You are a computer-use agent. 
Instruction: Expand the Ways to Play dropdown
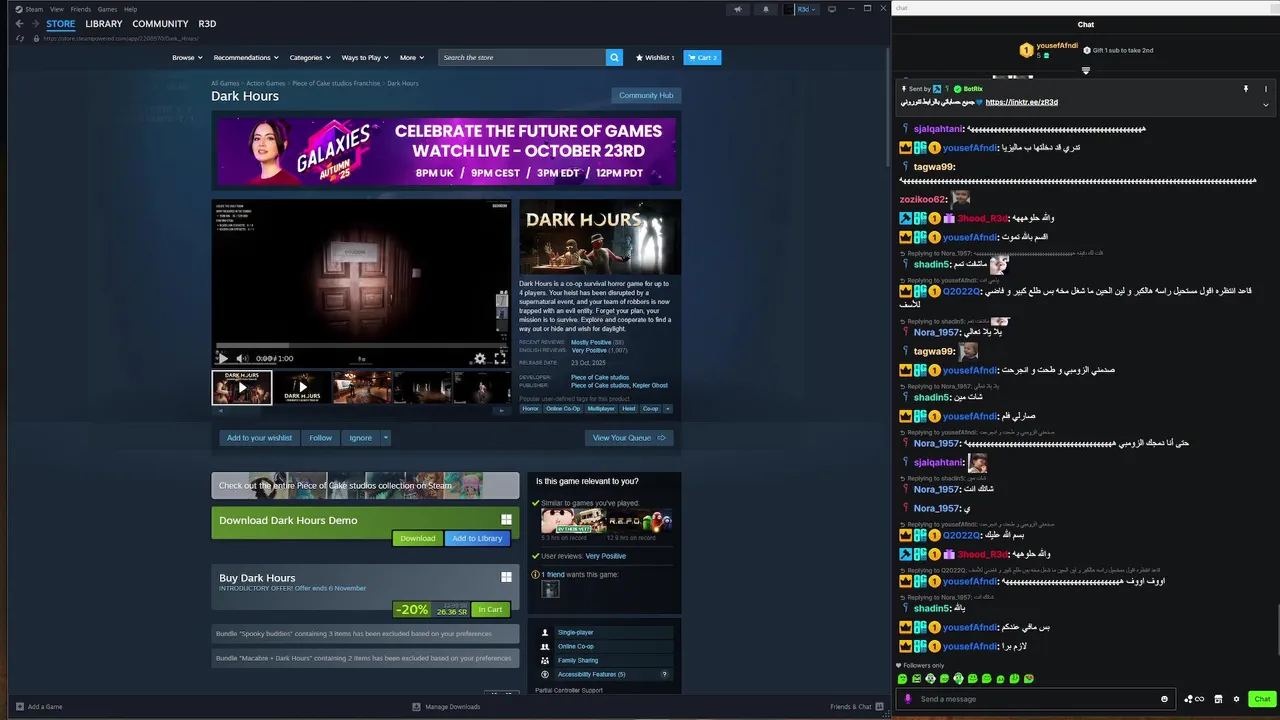pos(365,57)
